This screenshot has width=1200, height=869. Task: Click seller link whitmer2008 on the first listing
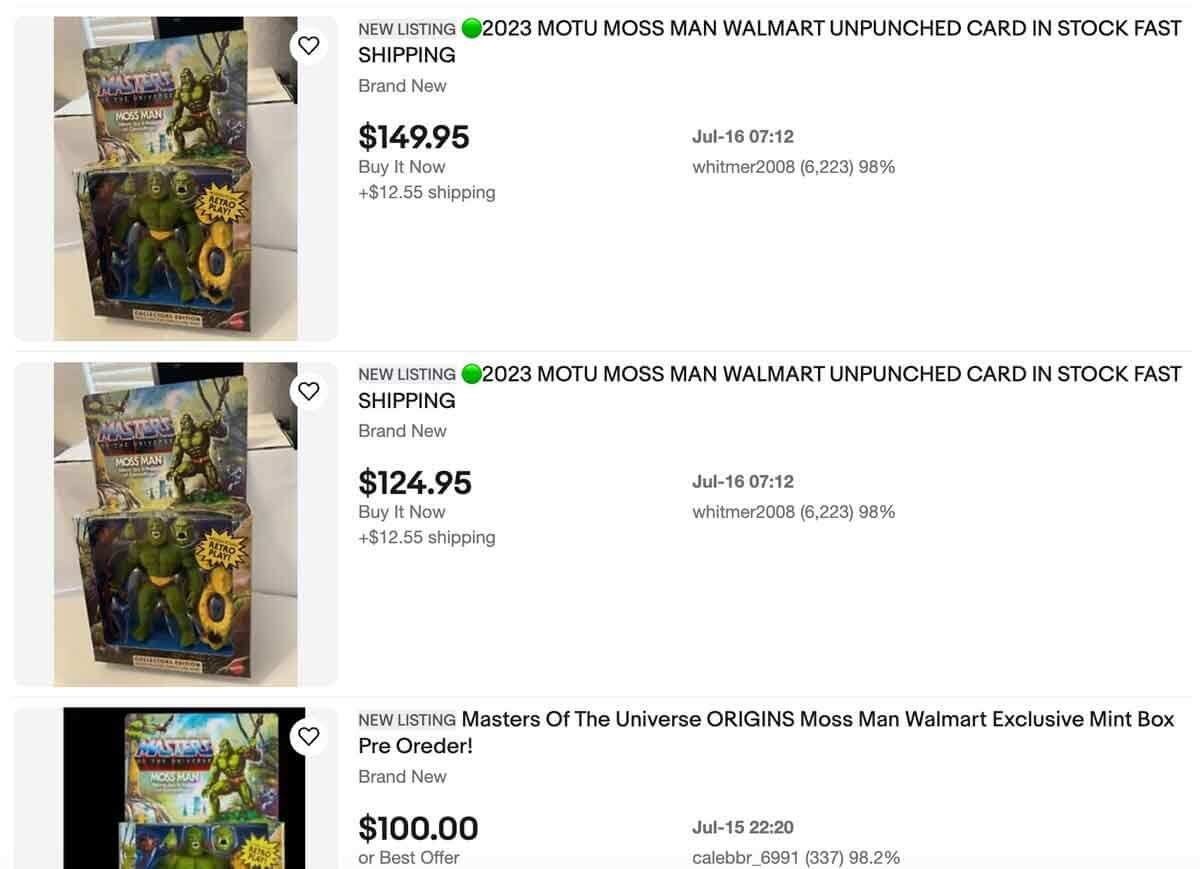[744, 166]
